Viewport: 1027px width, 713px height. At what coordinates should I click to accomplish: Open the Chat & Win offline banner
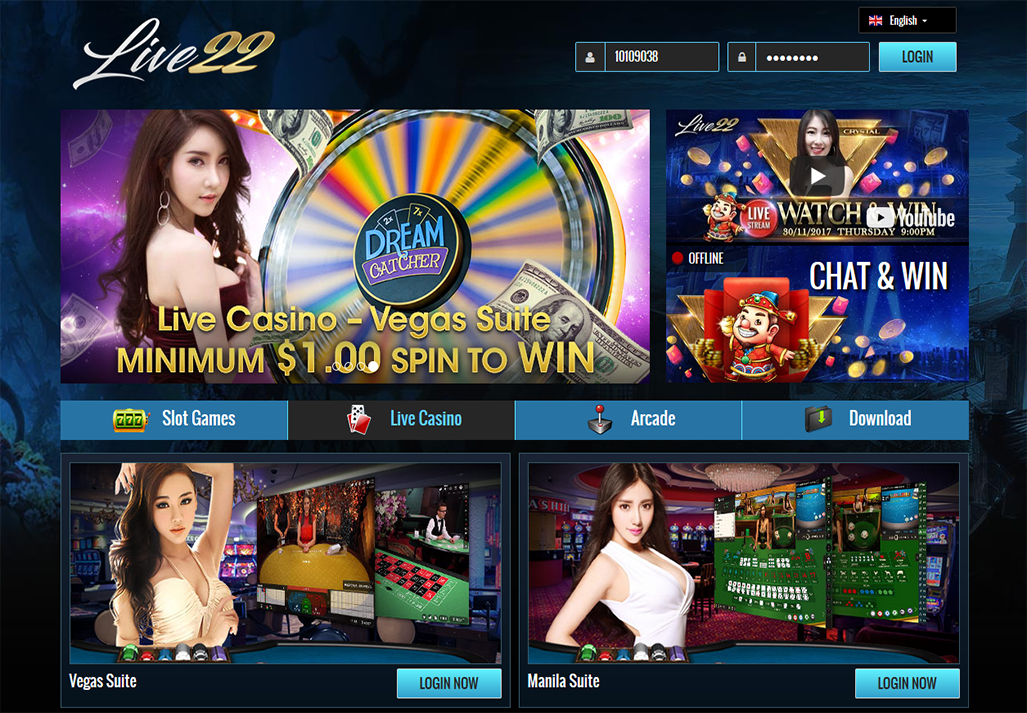point(817,315)
